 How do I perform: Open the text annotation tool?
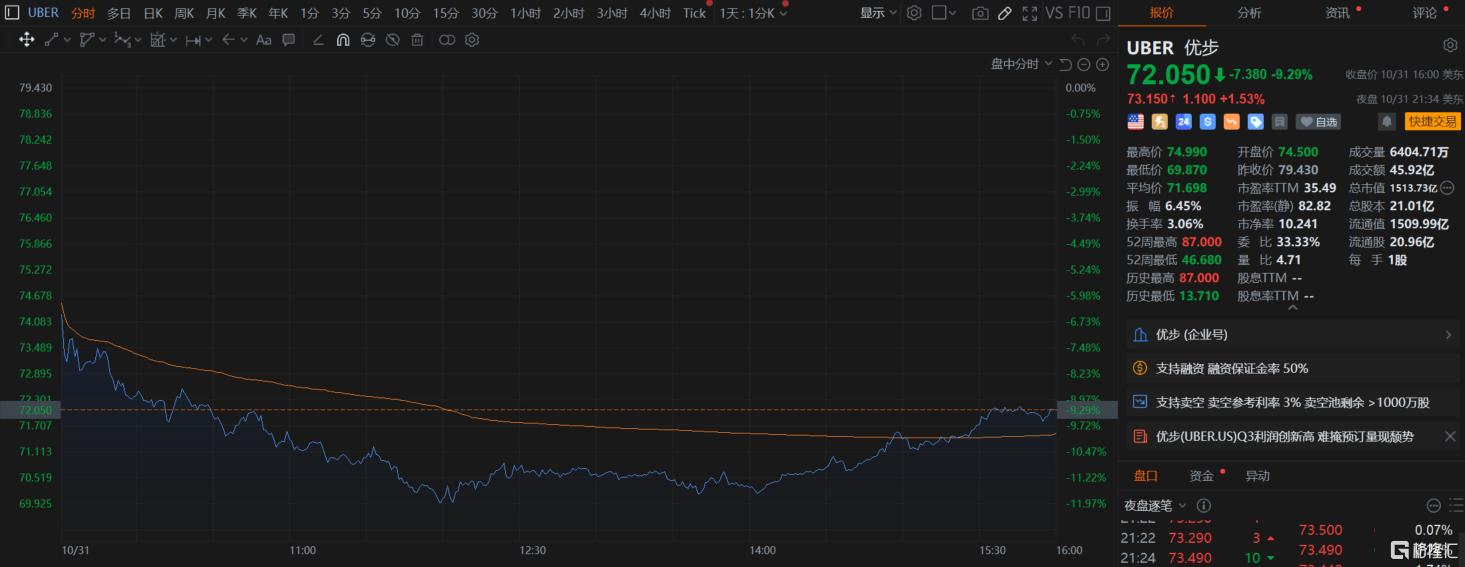264,40
